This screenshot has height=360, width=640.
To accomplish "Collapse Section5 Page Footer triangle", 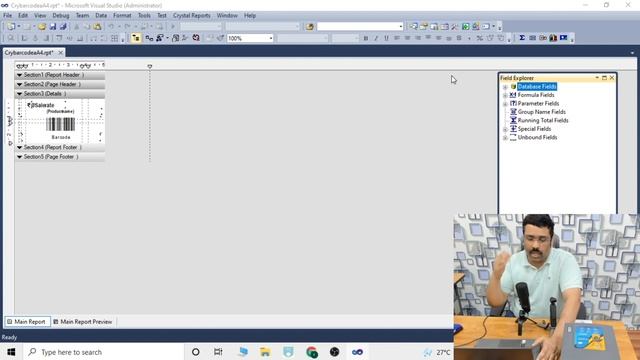I will 19,157.
